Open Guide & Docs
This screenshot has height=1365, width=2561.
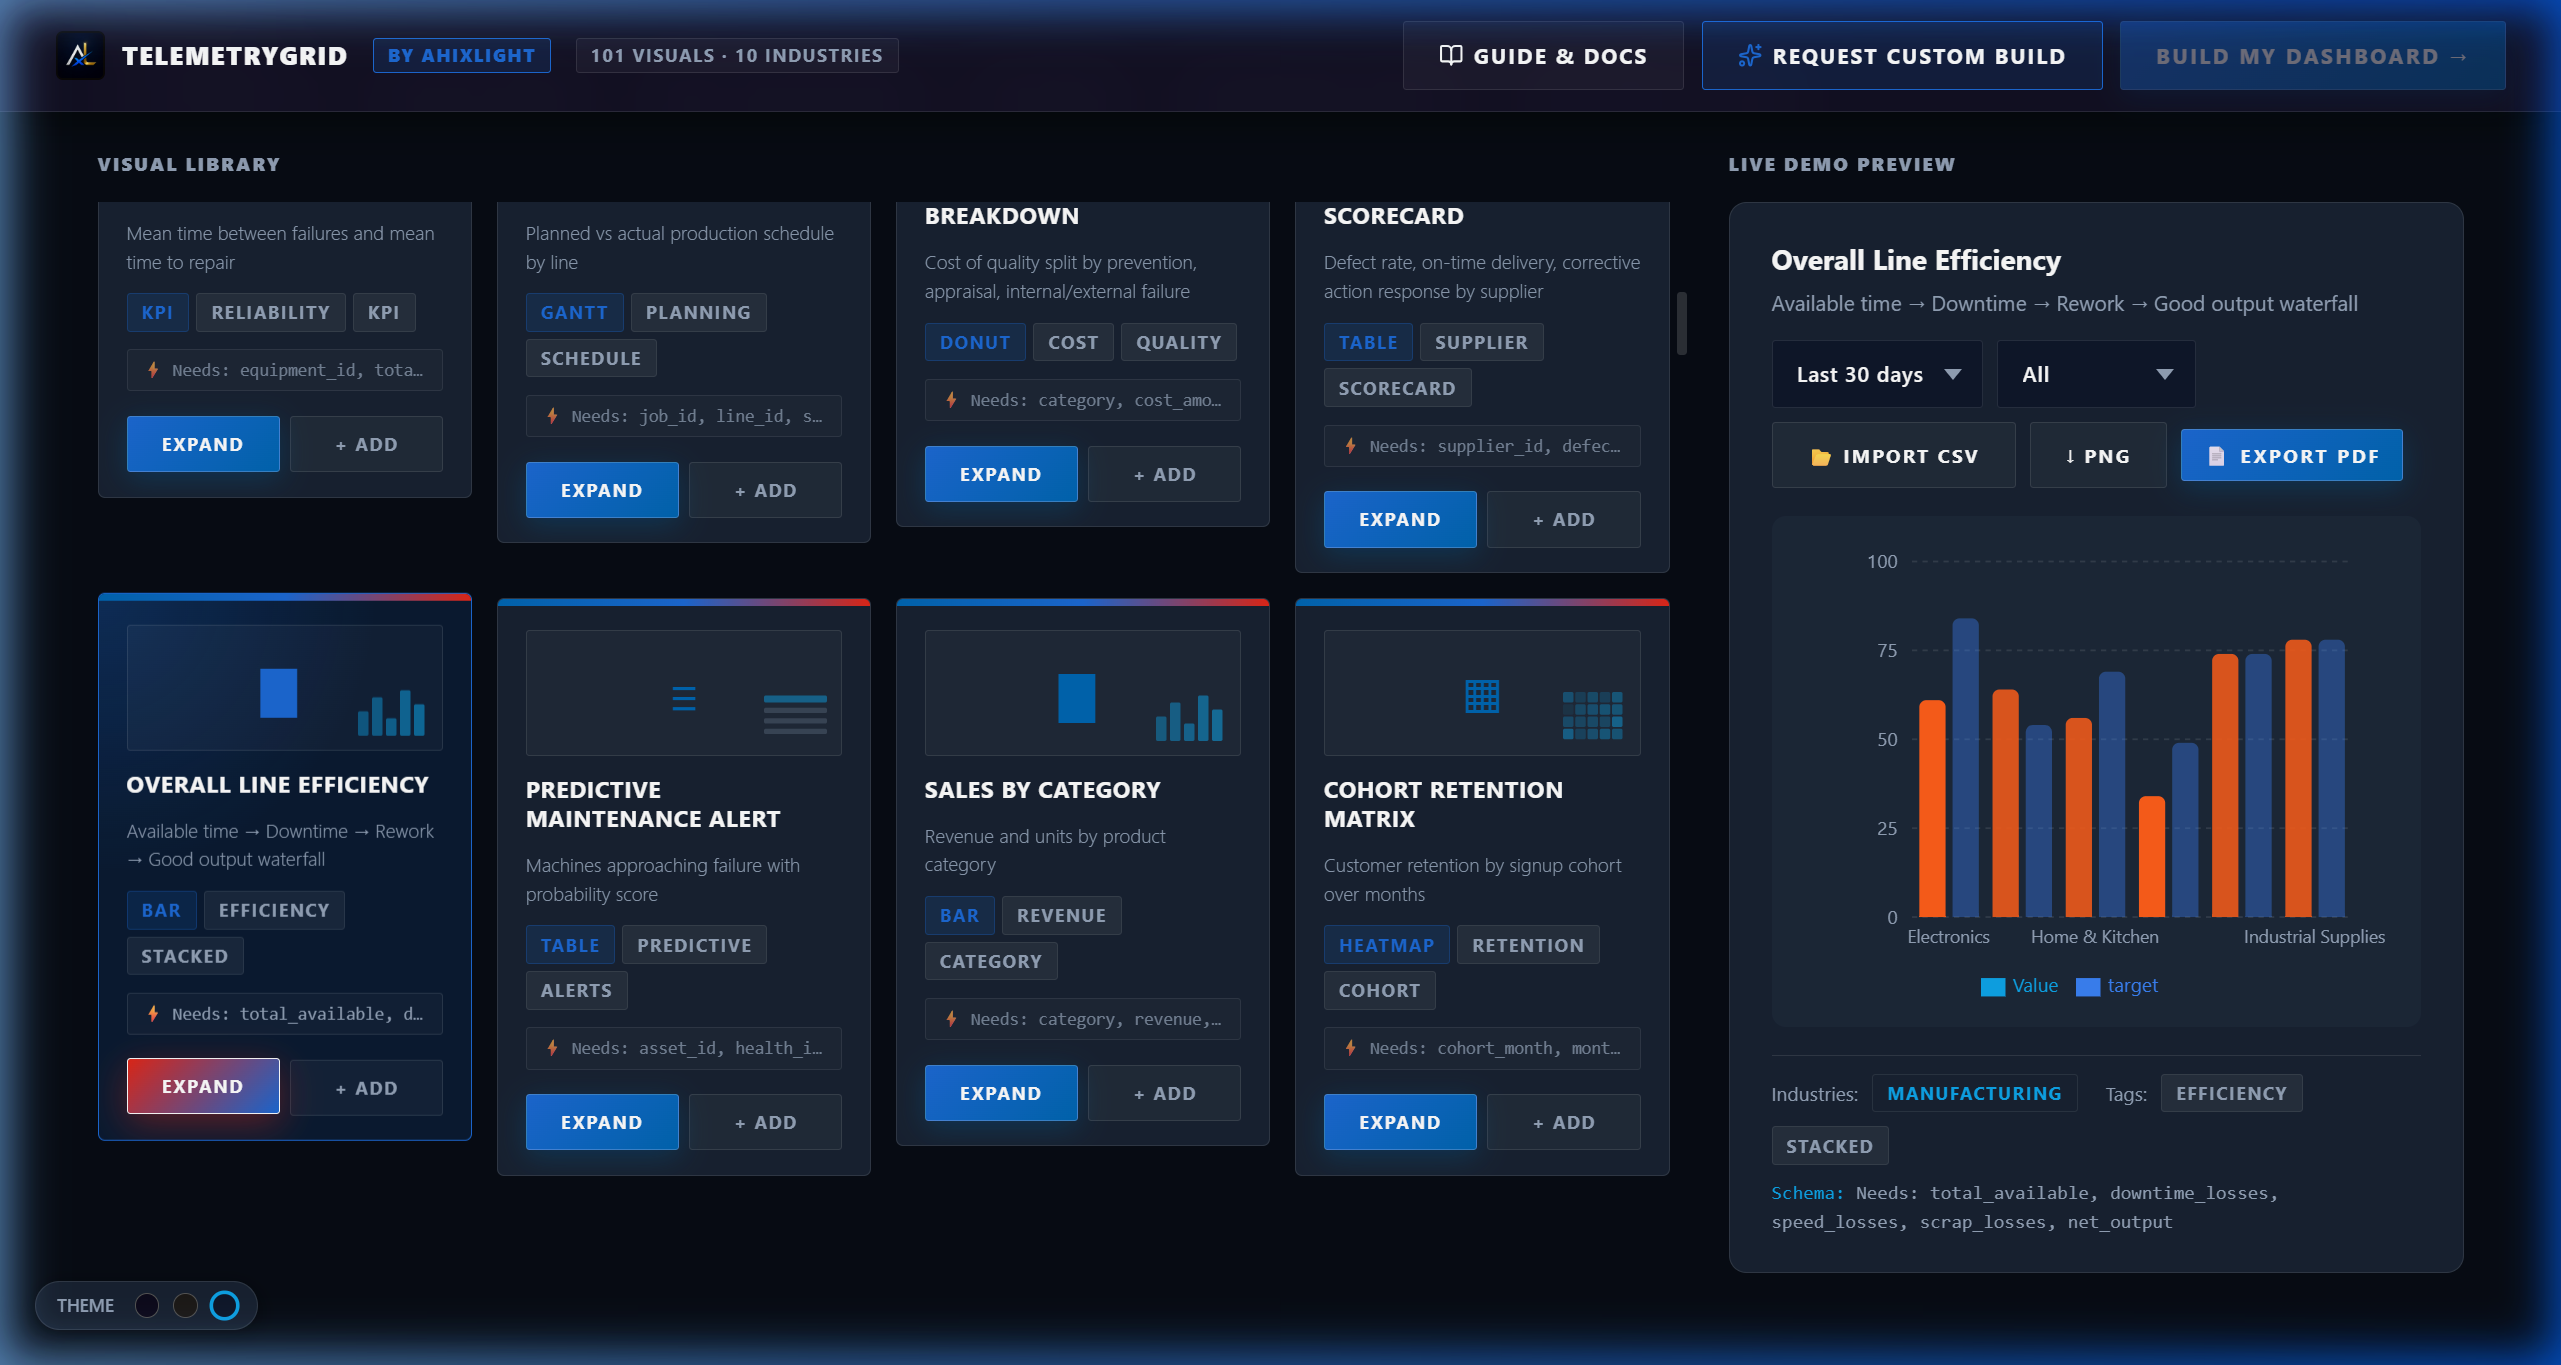[1543, 56]
